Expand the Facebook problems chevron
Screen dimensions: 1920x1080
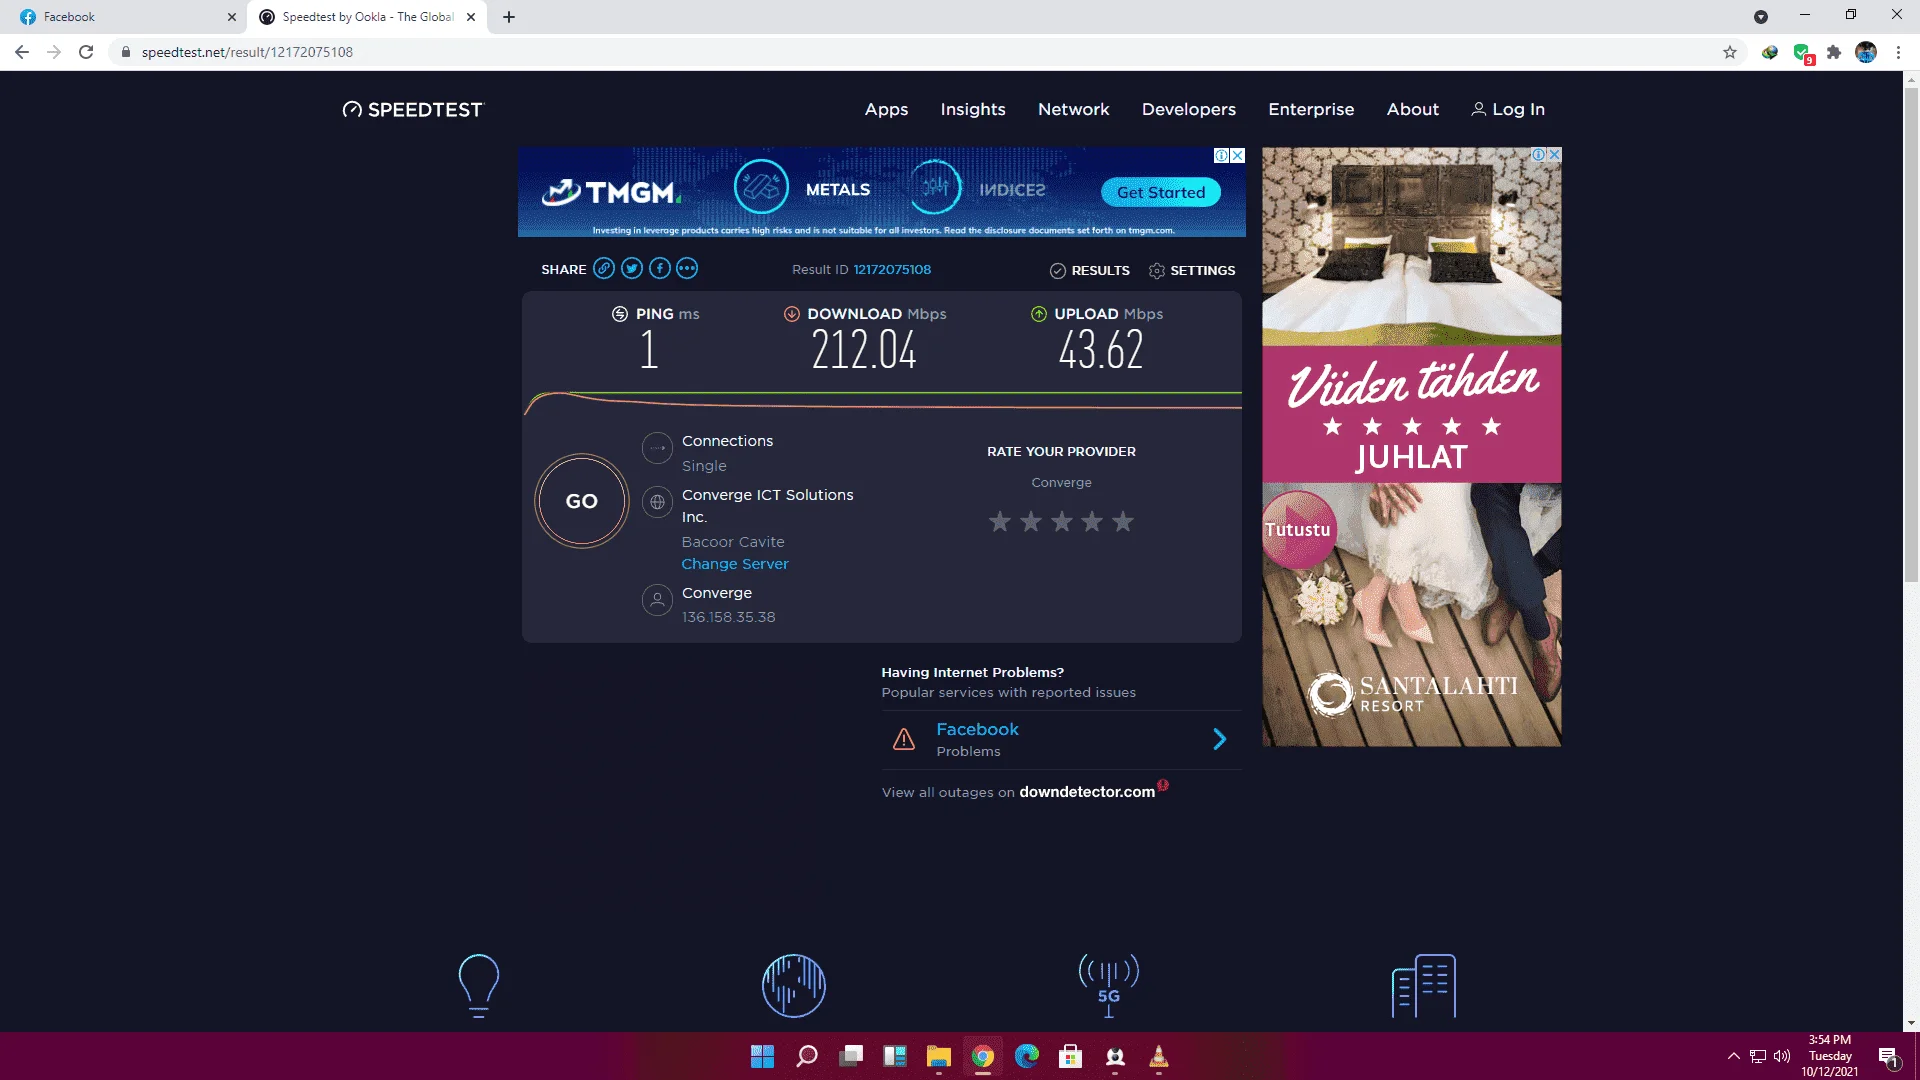click(1220, 739)
